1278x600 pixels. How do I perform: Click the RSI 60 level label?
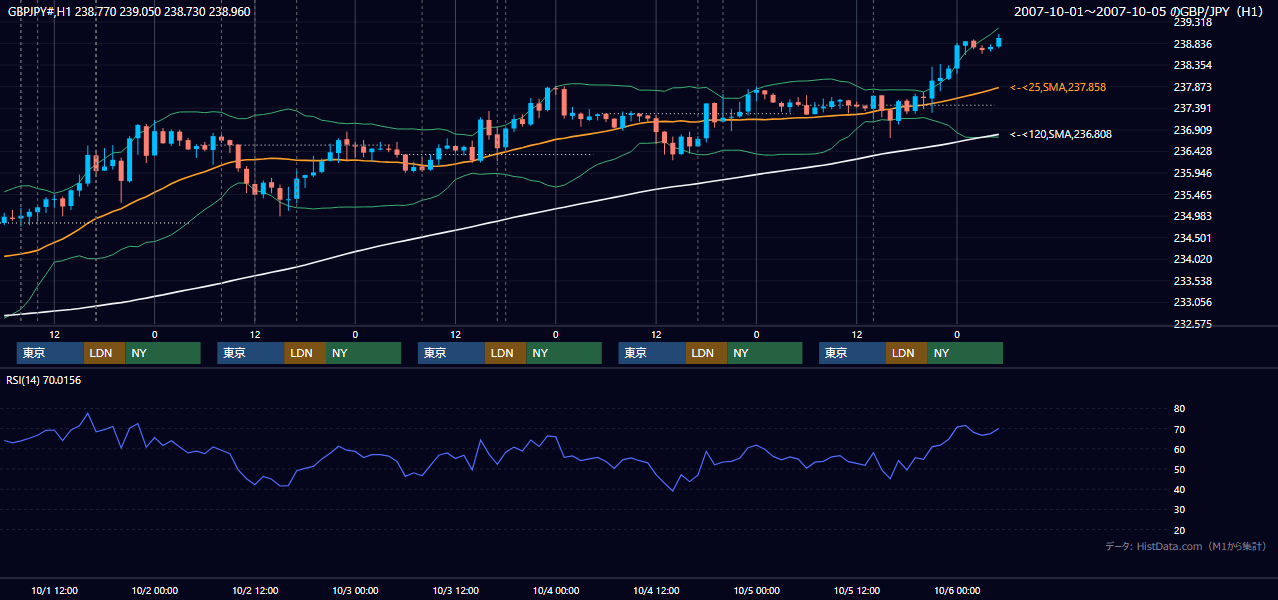point(1179,449)
